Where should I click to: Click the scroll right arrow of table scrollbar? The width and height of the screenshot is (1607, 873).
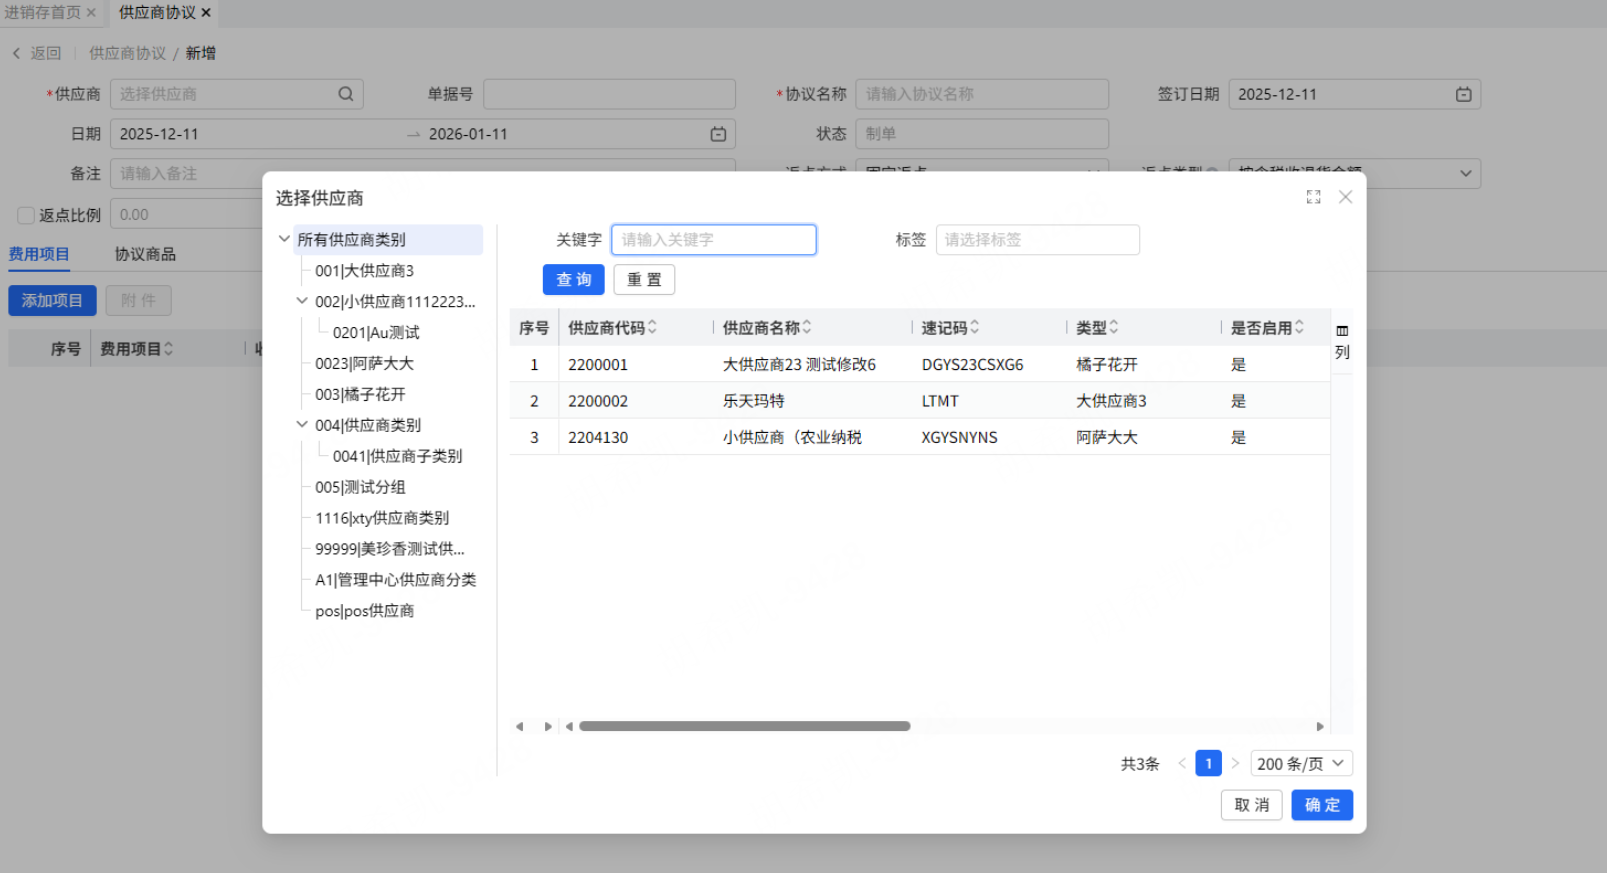[x=1320, y=727]
